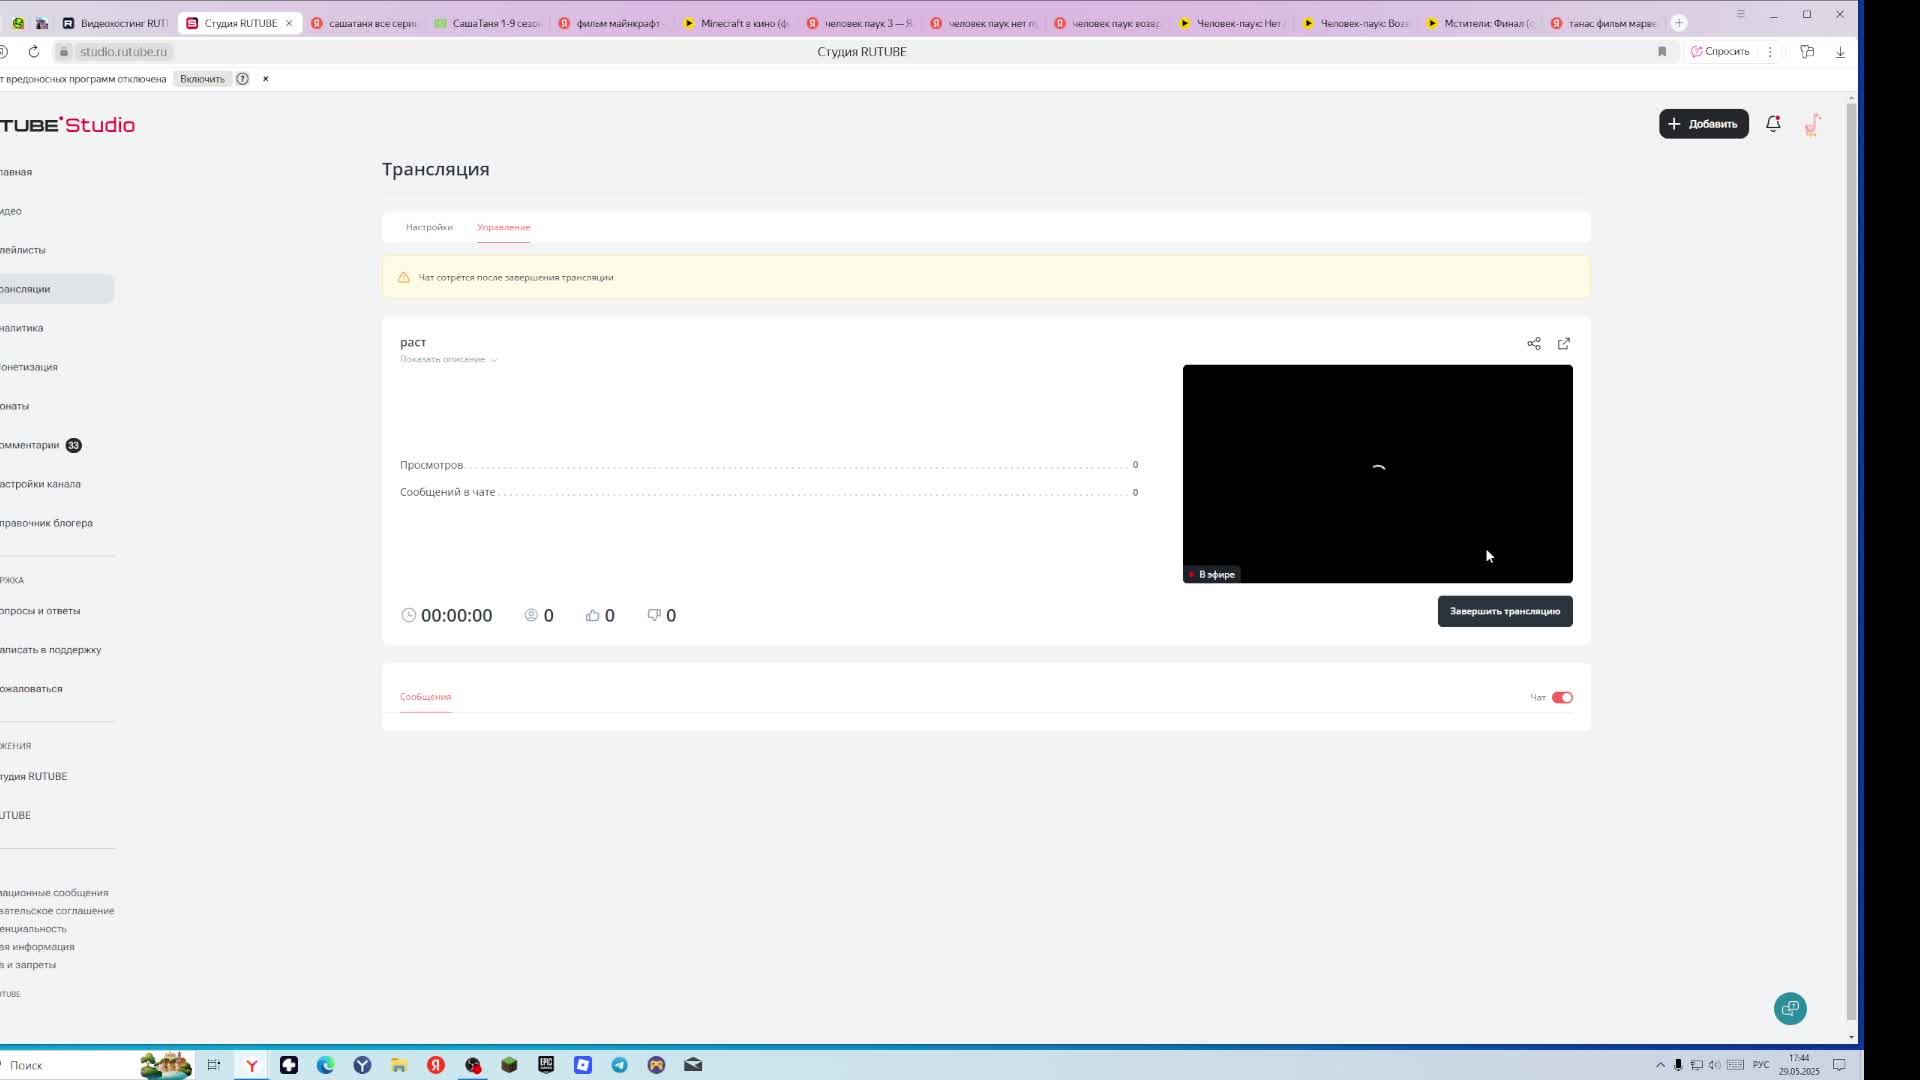Click the live stream preview player
Image resolution: width=1920 pixels, height=1080 pixels.
1377,473
